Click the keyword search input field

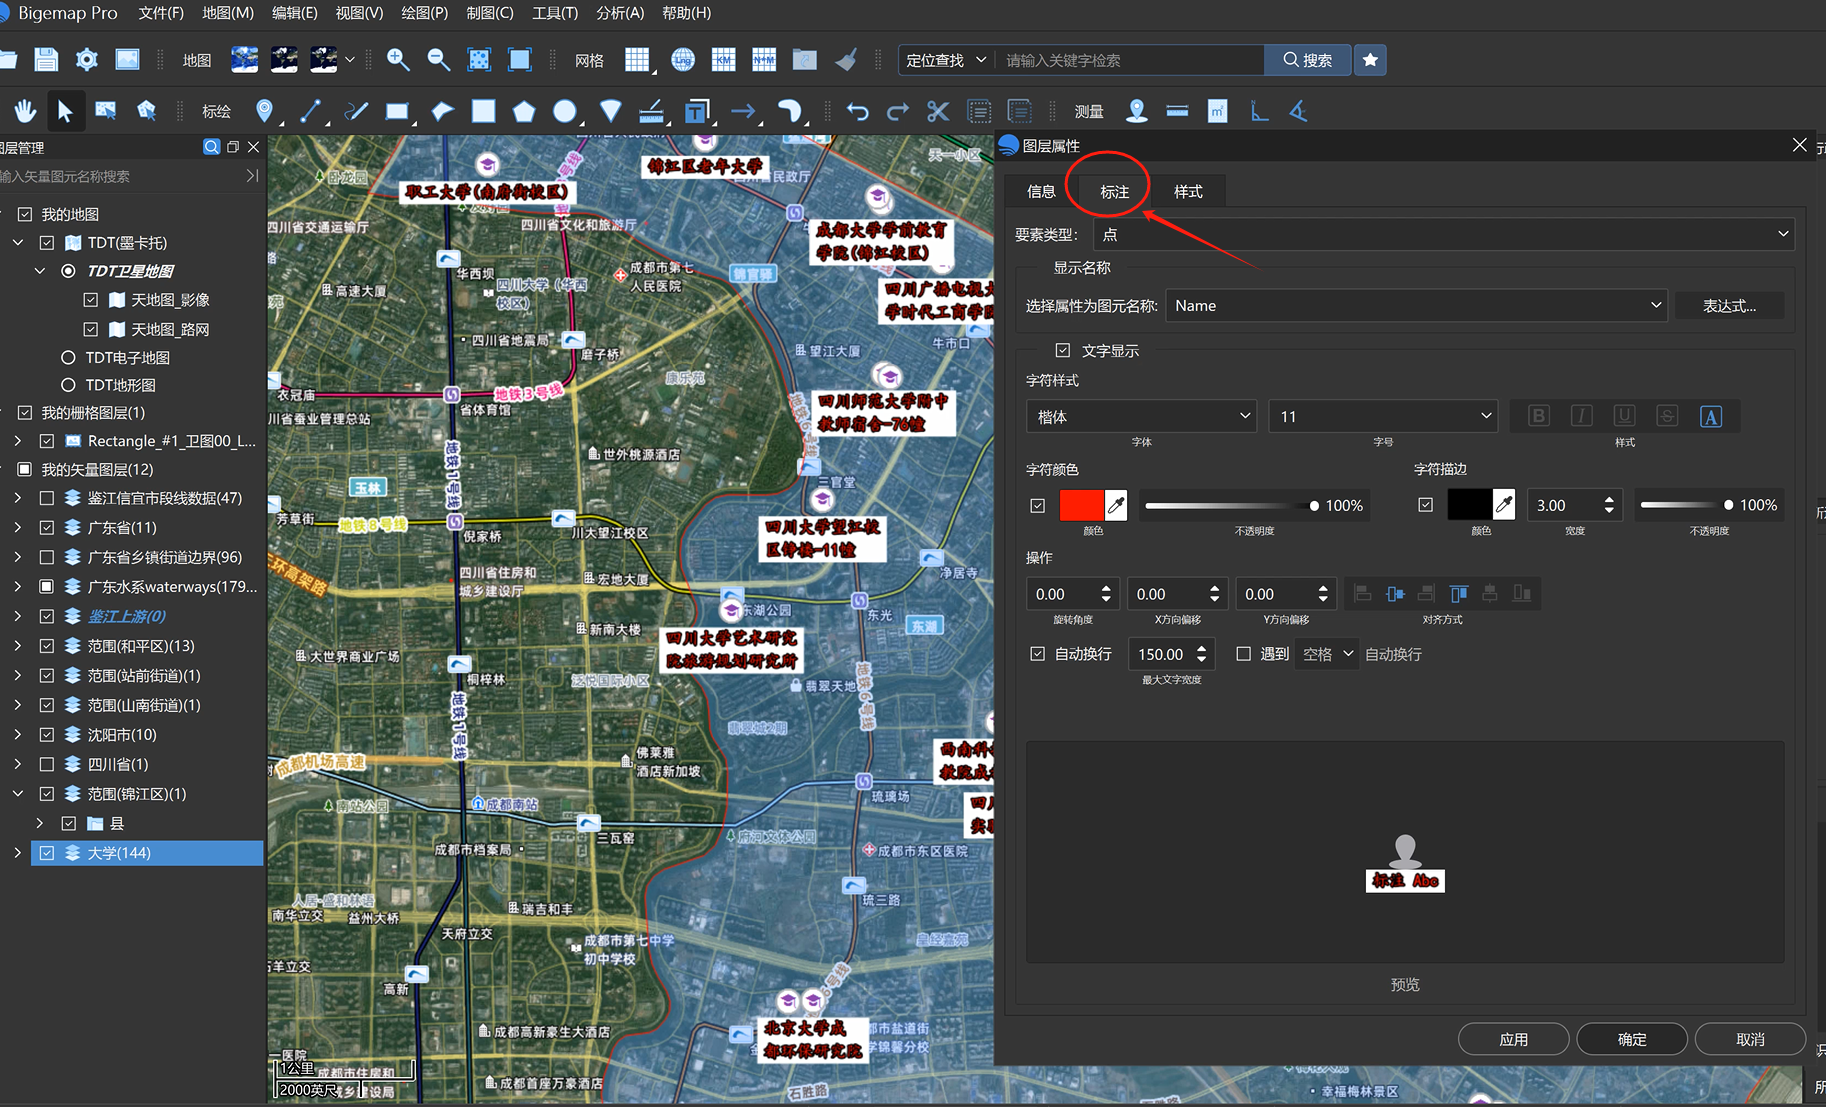pyautogui.click(x=1130, y=60)
